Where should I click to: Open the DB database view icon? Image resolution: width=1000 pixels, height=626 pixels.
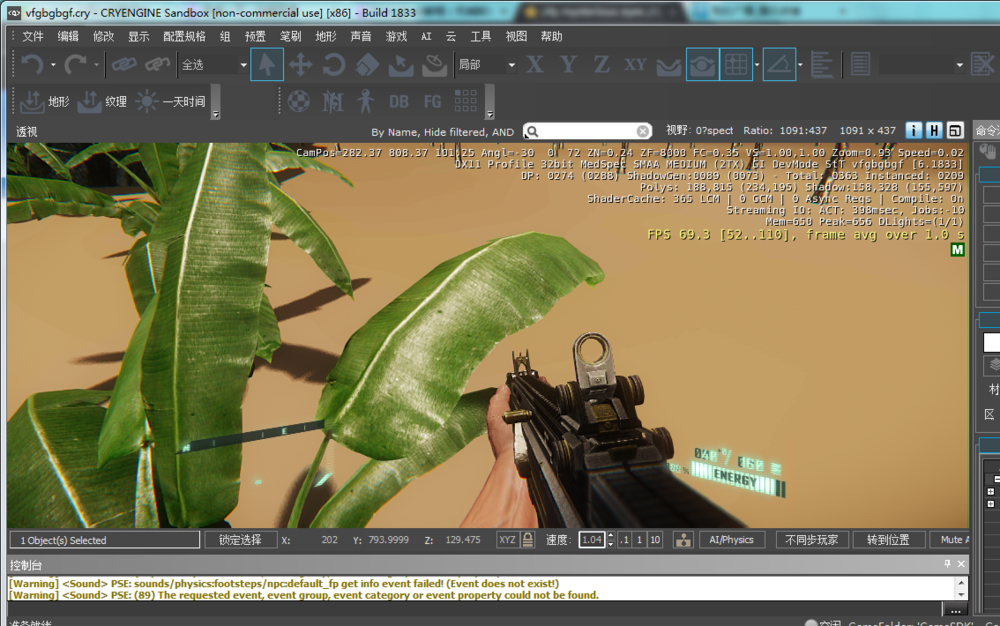point(398,101)
